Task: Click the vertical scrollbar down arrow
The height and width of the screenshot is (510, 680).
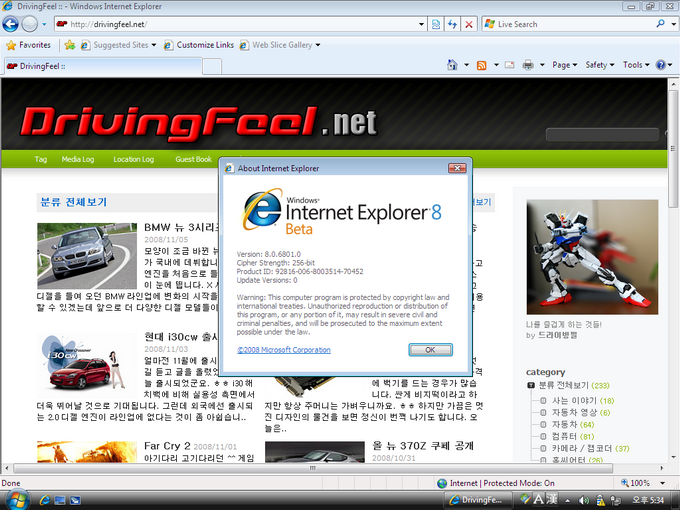Action: [x=673, y=457]
